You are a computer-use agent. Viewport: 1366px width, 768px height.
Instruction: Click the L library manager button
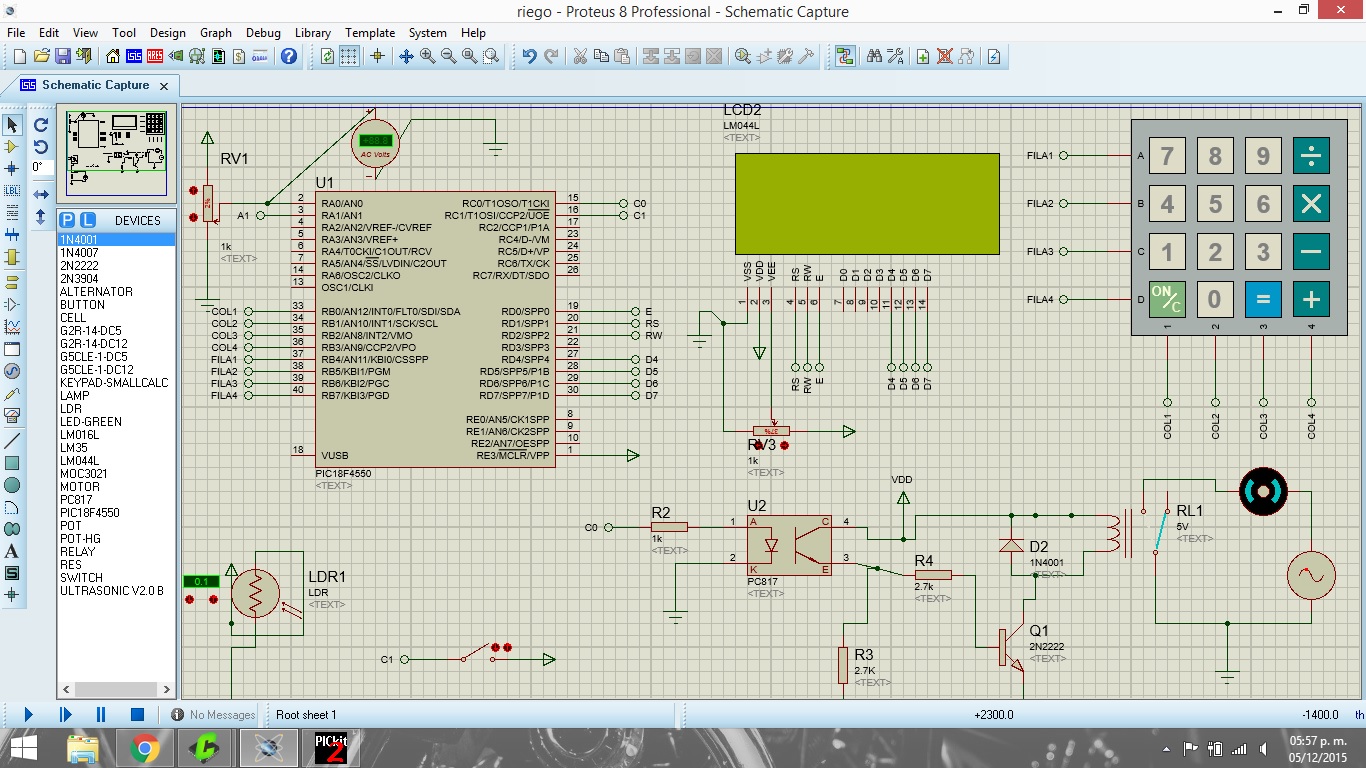[x=87, y=220]
